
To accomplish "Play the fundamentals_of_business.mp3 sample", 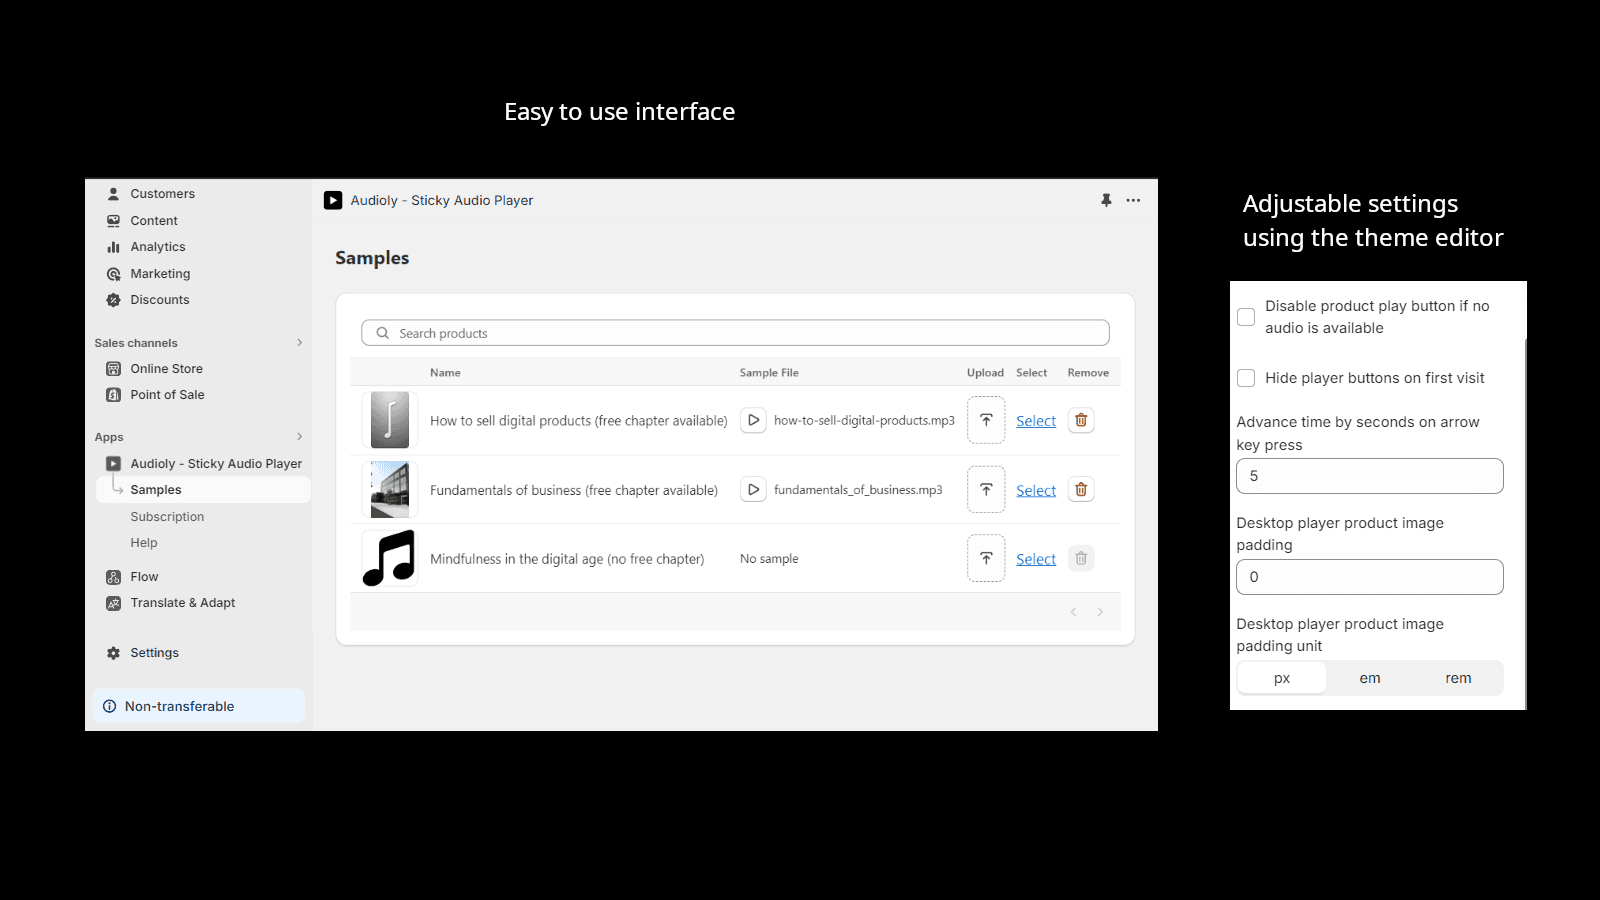I will pos(753,489).
